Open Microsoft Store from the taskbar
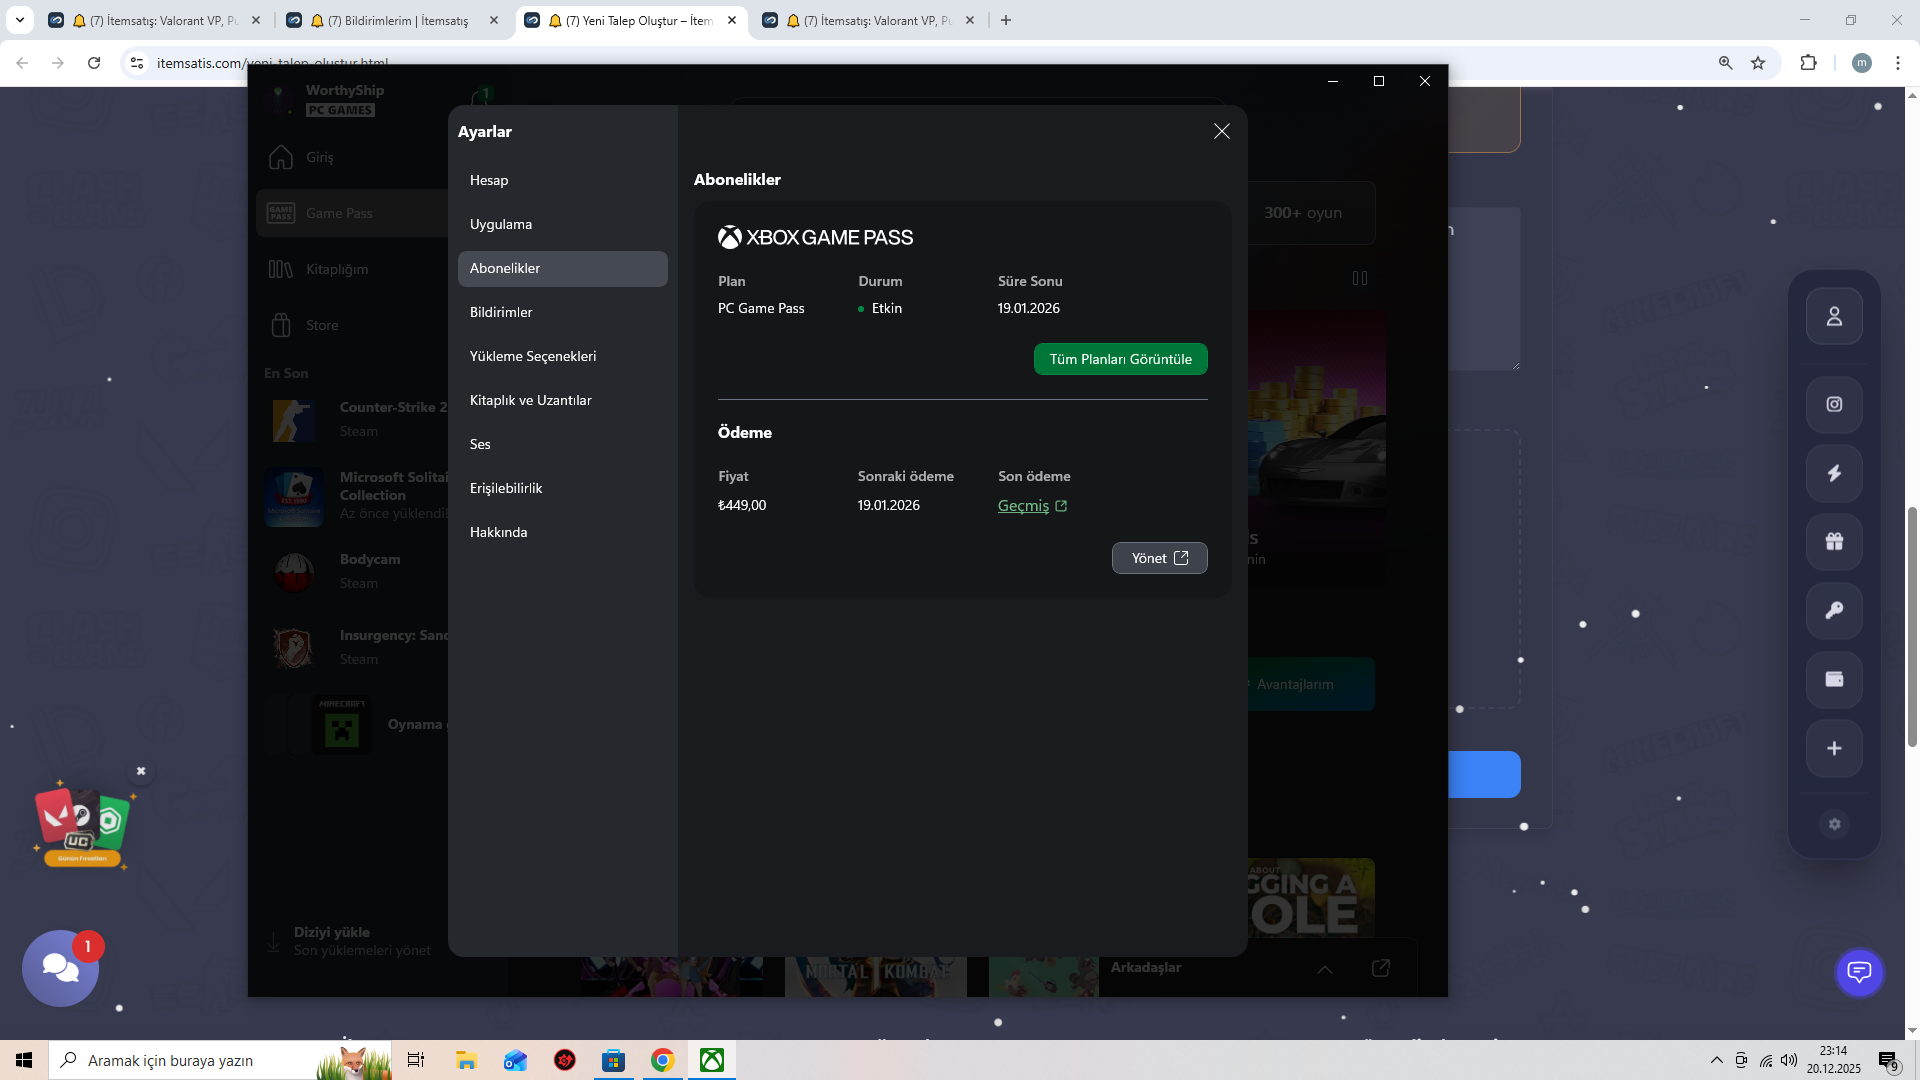The height and width of the screenshot is (1080, 1920). [613, 1060]
